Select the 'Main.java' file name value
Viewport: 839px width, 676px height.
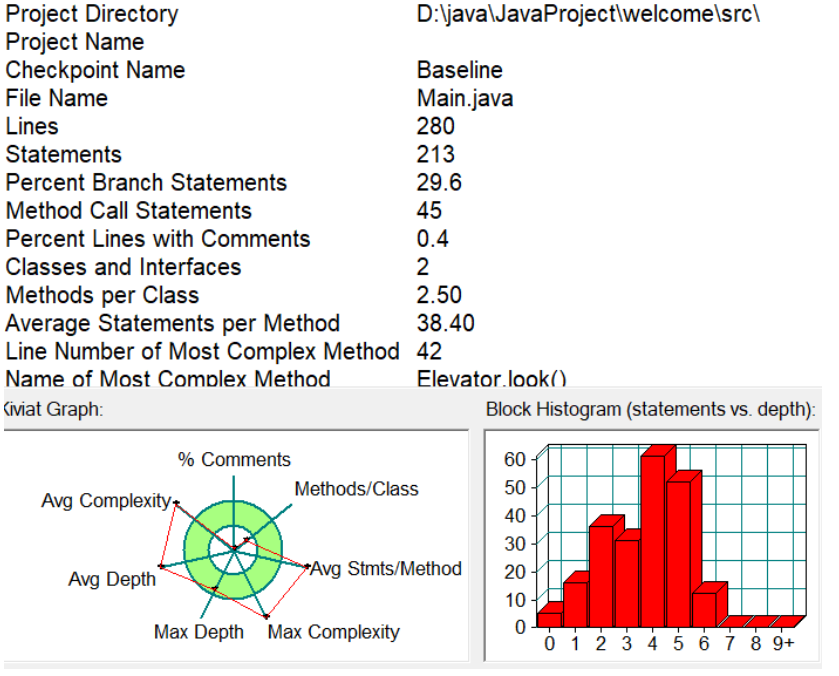465,98
